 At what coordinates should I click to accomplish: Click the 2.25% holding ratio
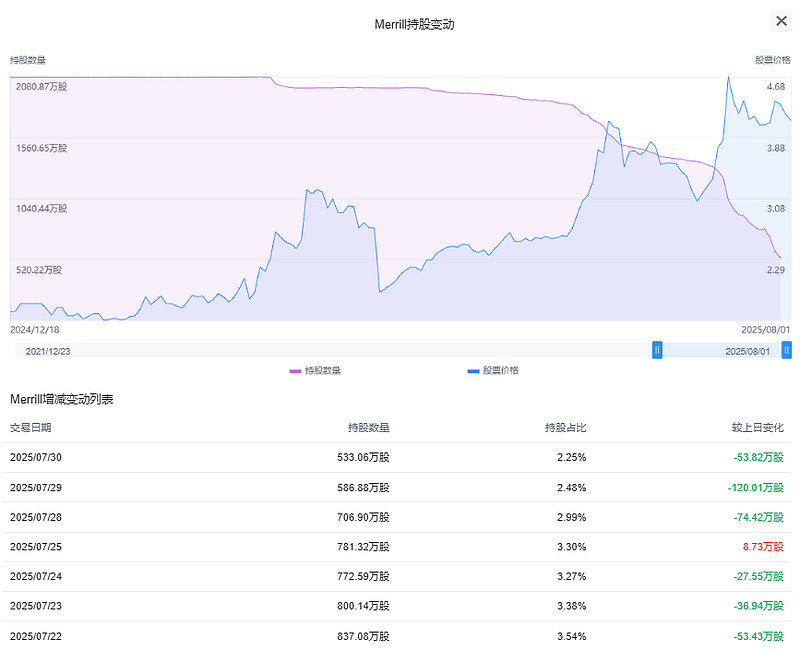[x=571, y=458]
